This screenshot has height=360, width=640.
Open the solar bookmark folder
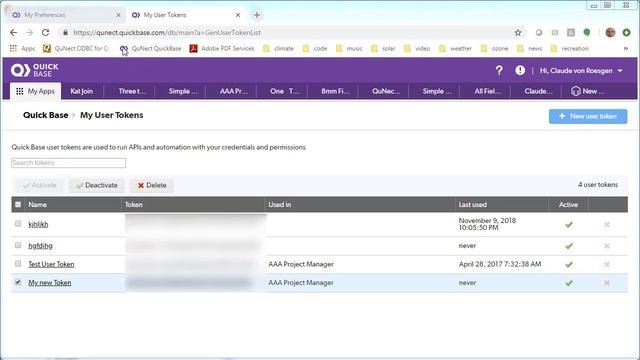click(x=383, y=48)
